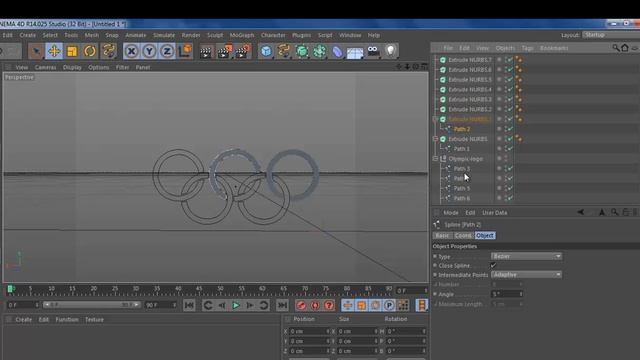Activate the Scale tool
Screen dimensions: 640x360
[x=72, y=51]
